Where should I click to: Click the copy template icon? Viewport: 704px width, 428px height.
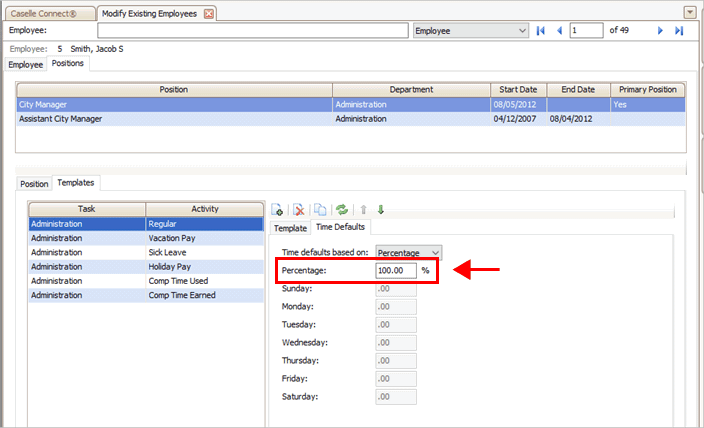tap(320, 210)
